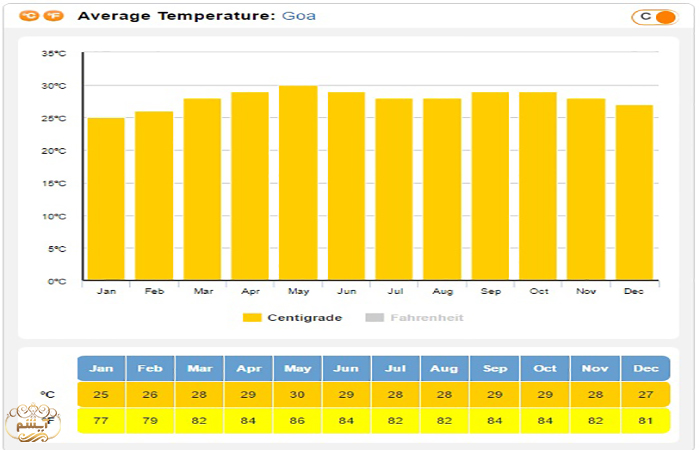Click the orange °C icon in header

click(30, 16)
